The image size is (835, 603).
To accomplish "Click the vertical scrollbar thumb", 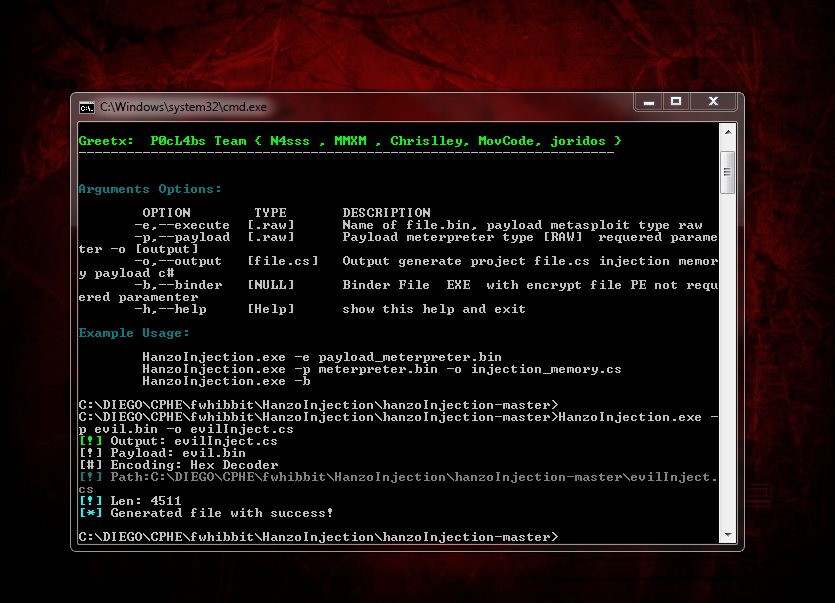I will 728,173.
